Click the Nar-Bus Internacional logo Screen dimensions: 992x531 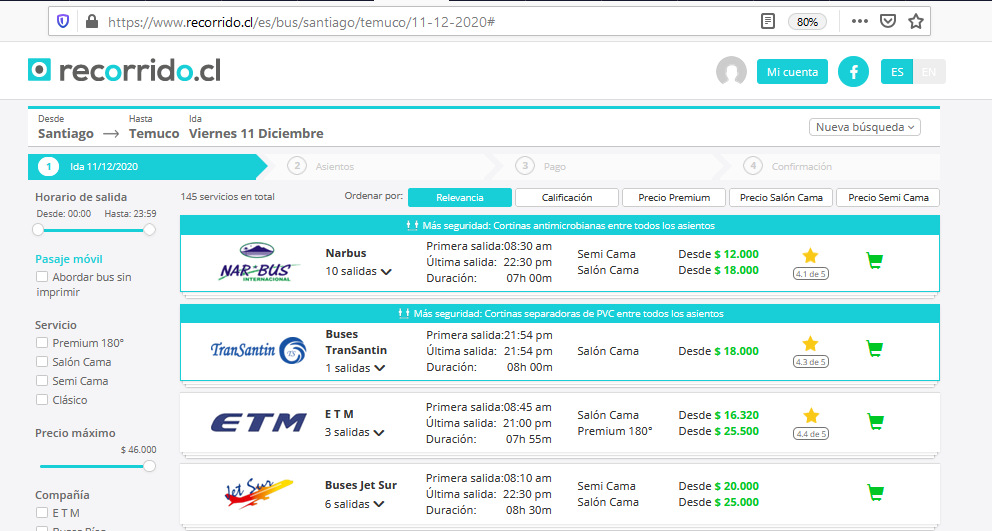[258, 262]
